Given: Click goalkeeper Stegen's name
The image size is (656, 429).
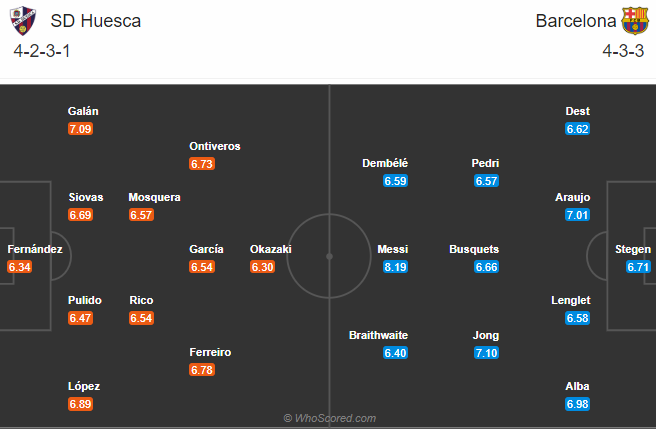Looking at the screenshot, I should tap(634, 249).
